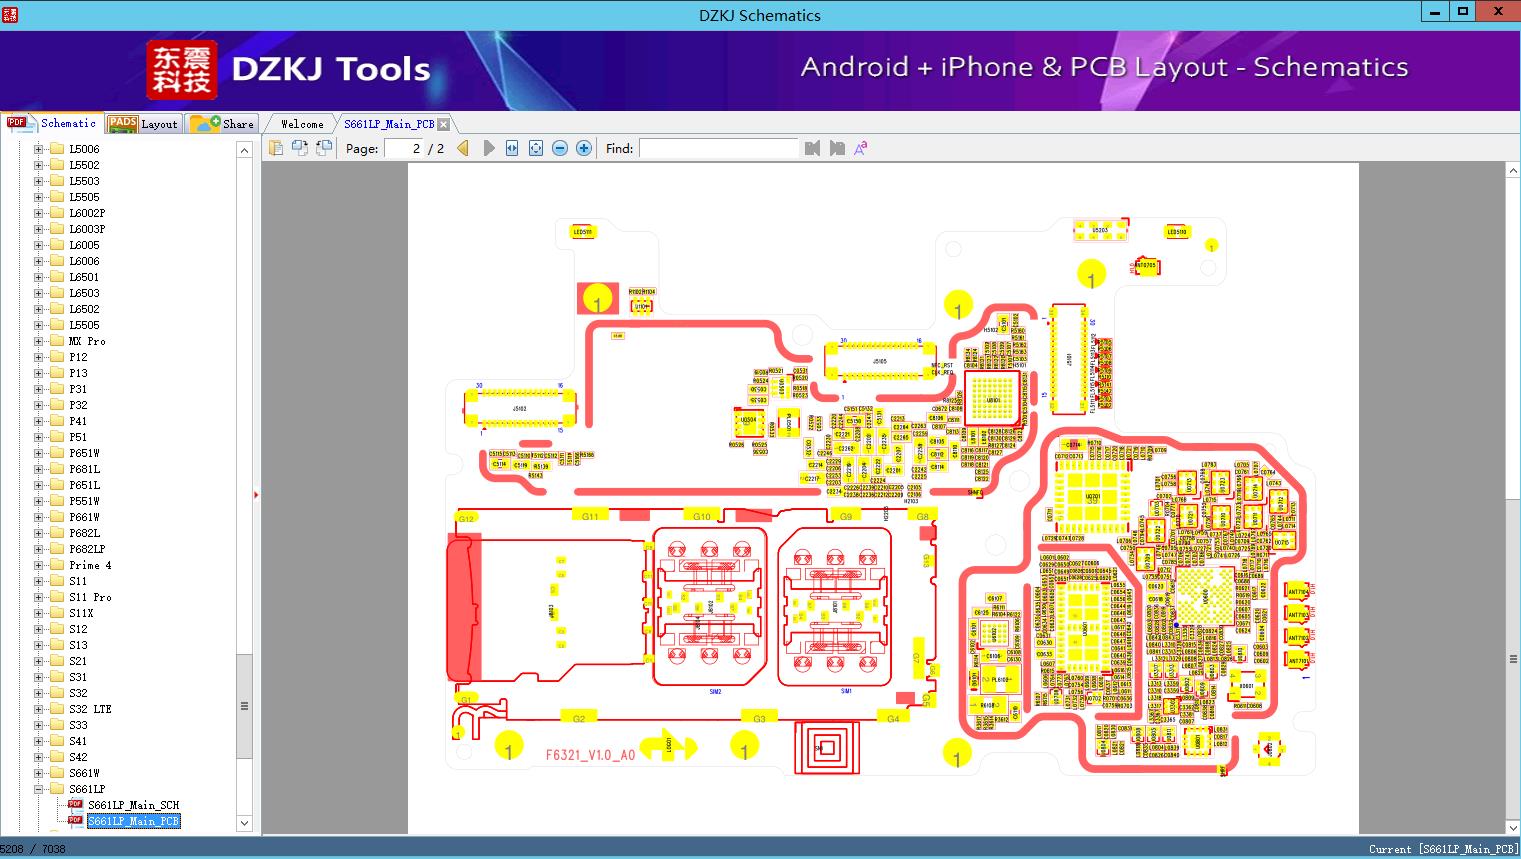Maximize the DZKJ Schematics window
This screenshot has height=859, width=1521.
tap(1463, 12)
